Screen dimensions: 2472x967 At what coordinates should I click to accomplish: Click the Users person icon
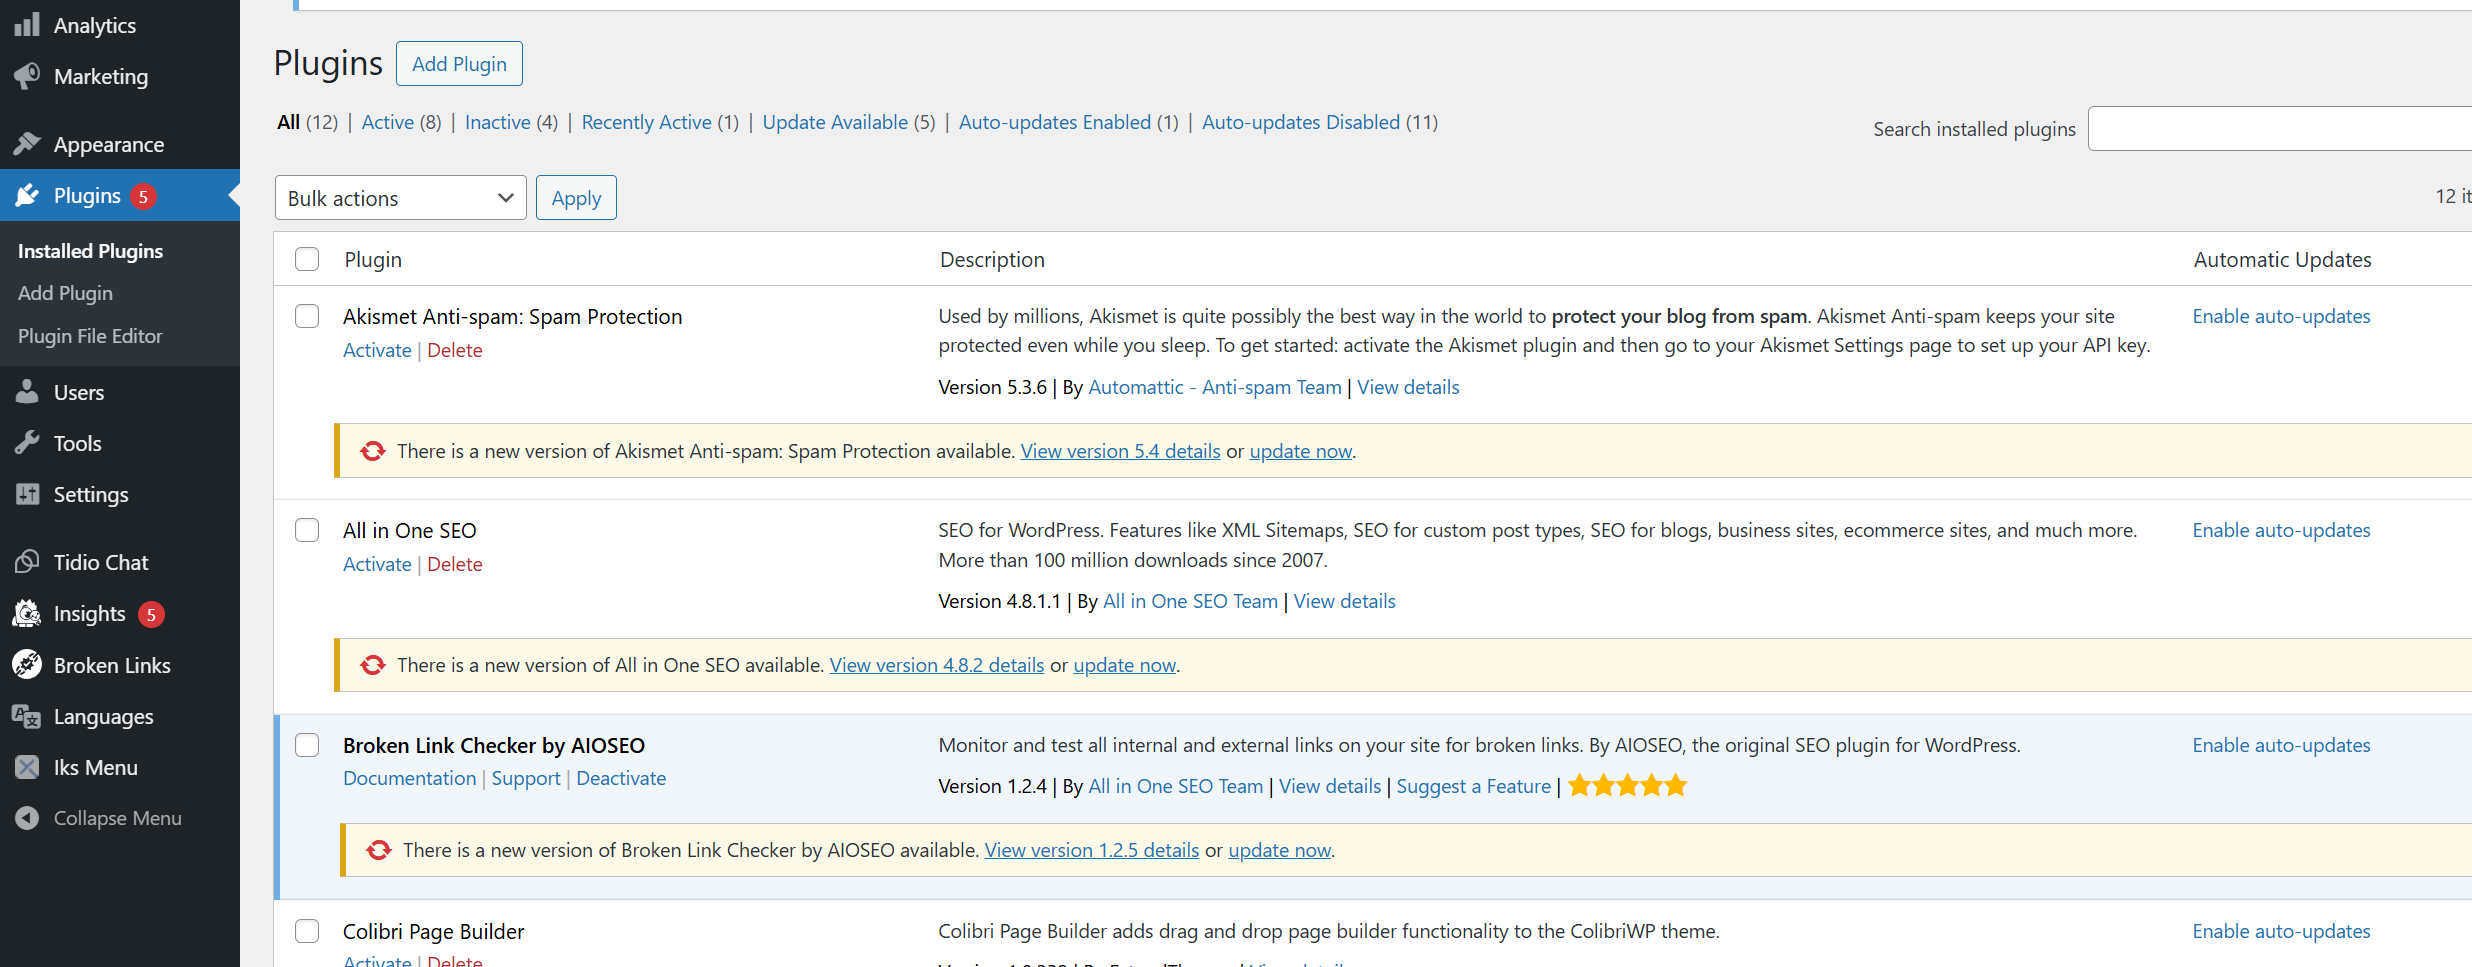(27, 392)
